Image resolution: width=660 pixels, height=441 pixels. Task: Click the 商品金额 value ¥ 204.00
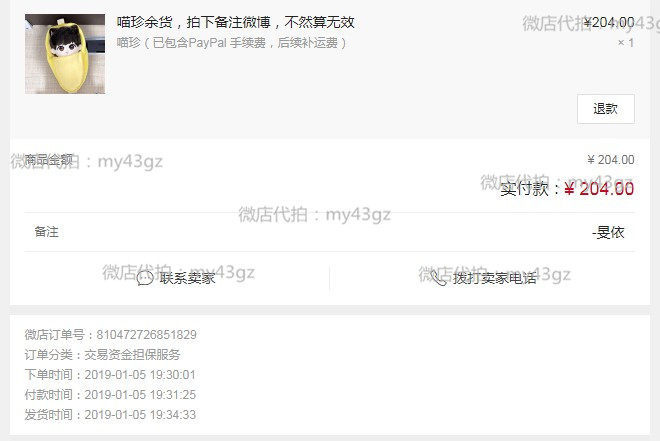(x=611, y=160)
